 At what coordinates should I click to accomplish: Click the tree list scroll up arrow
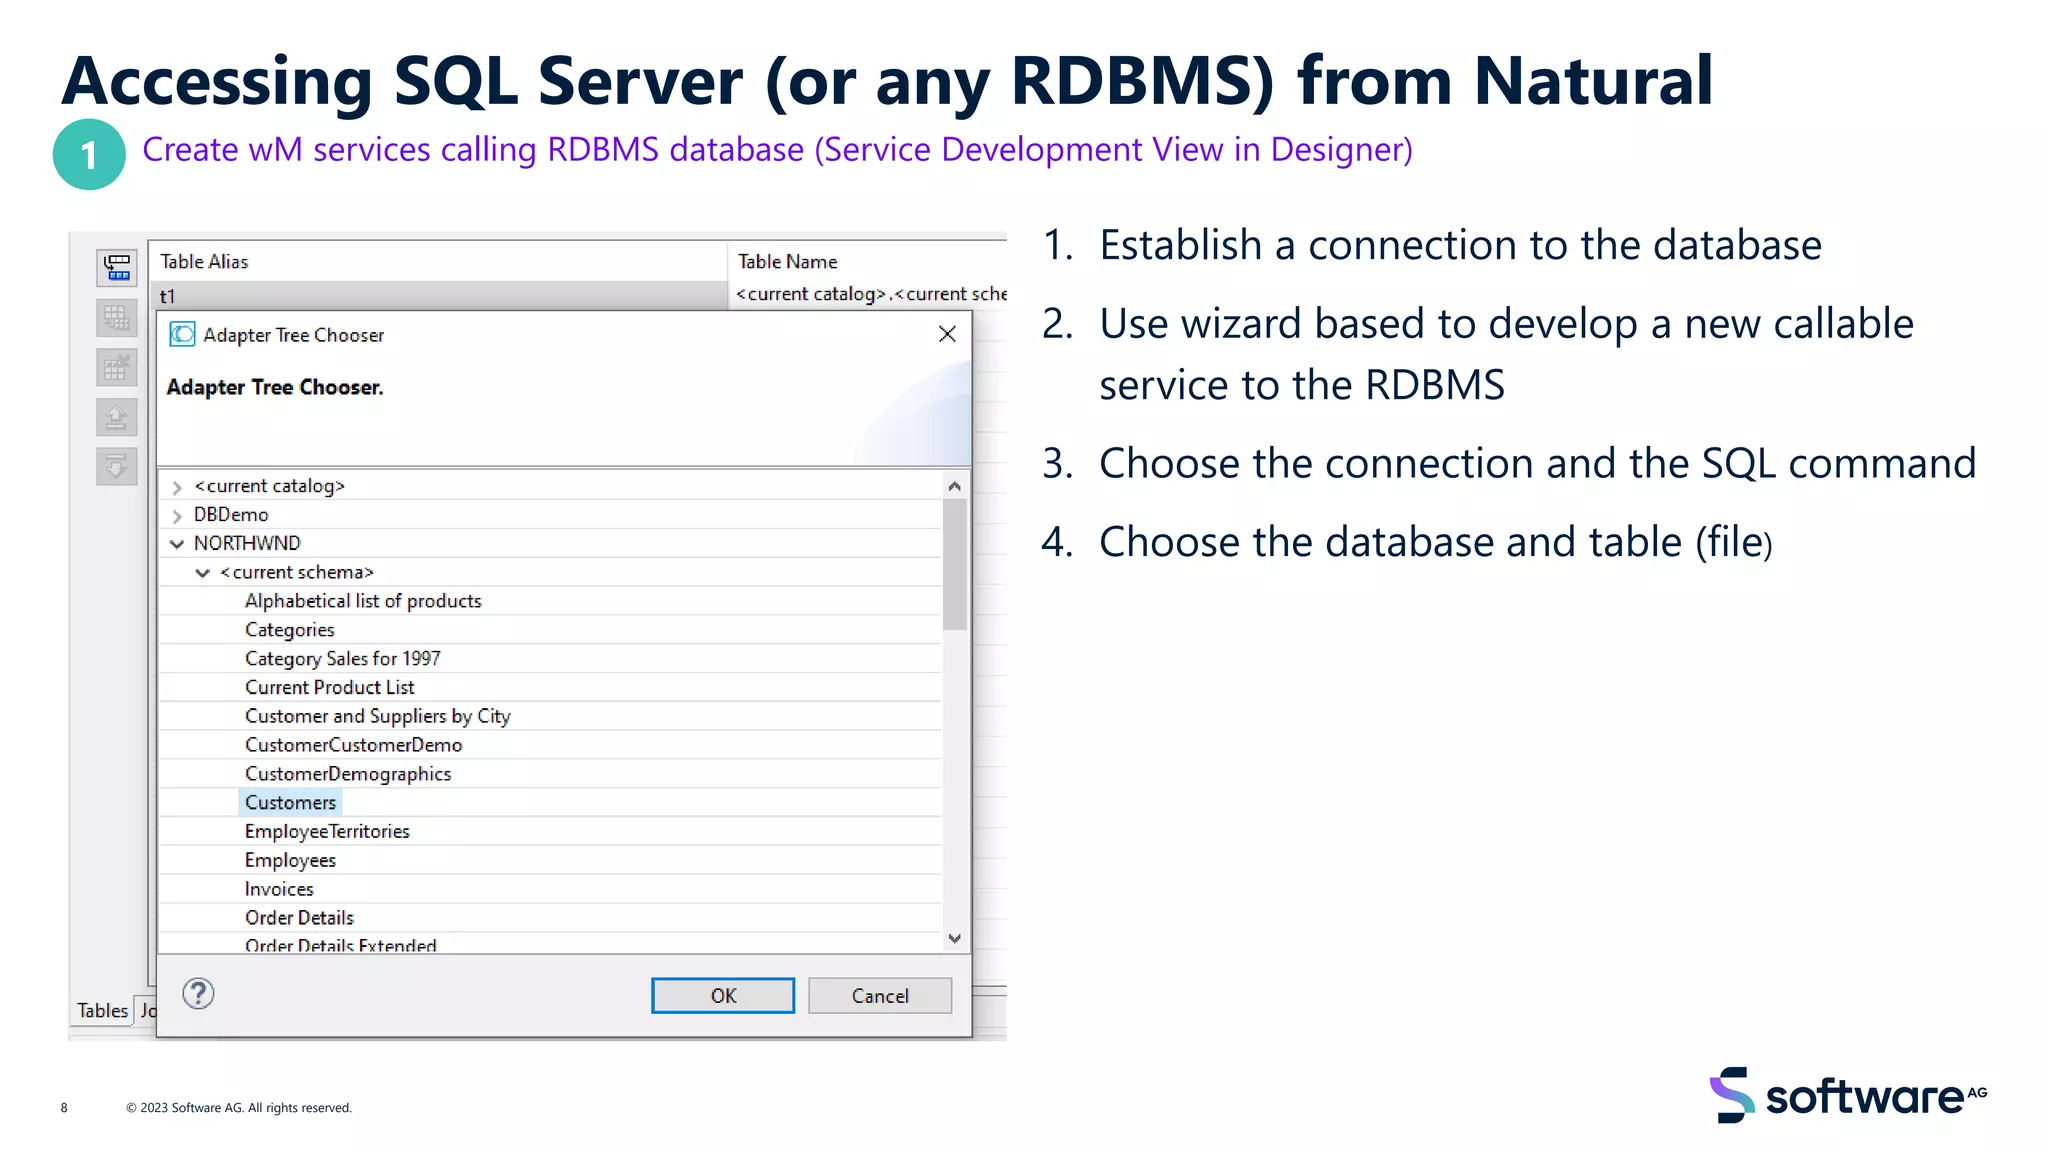pyautogui.click(x=955, y=486)
